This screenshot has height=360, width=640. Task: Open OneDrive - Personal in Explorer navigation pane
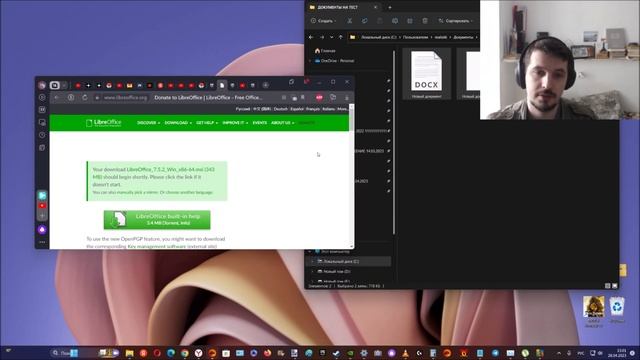[334, 61]
